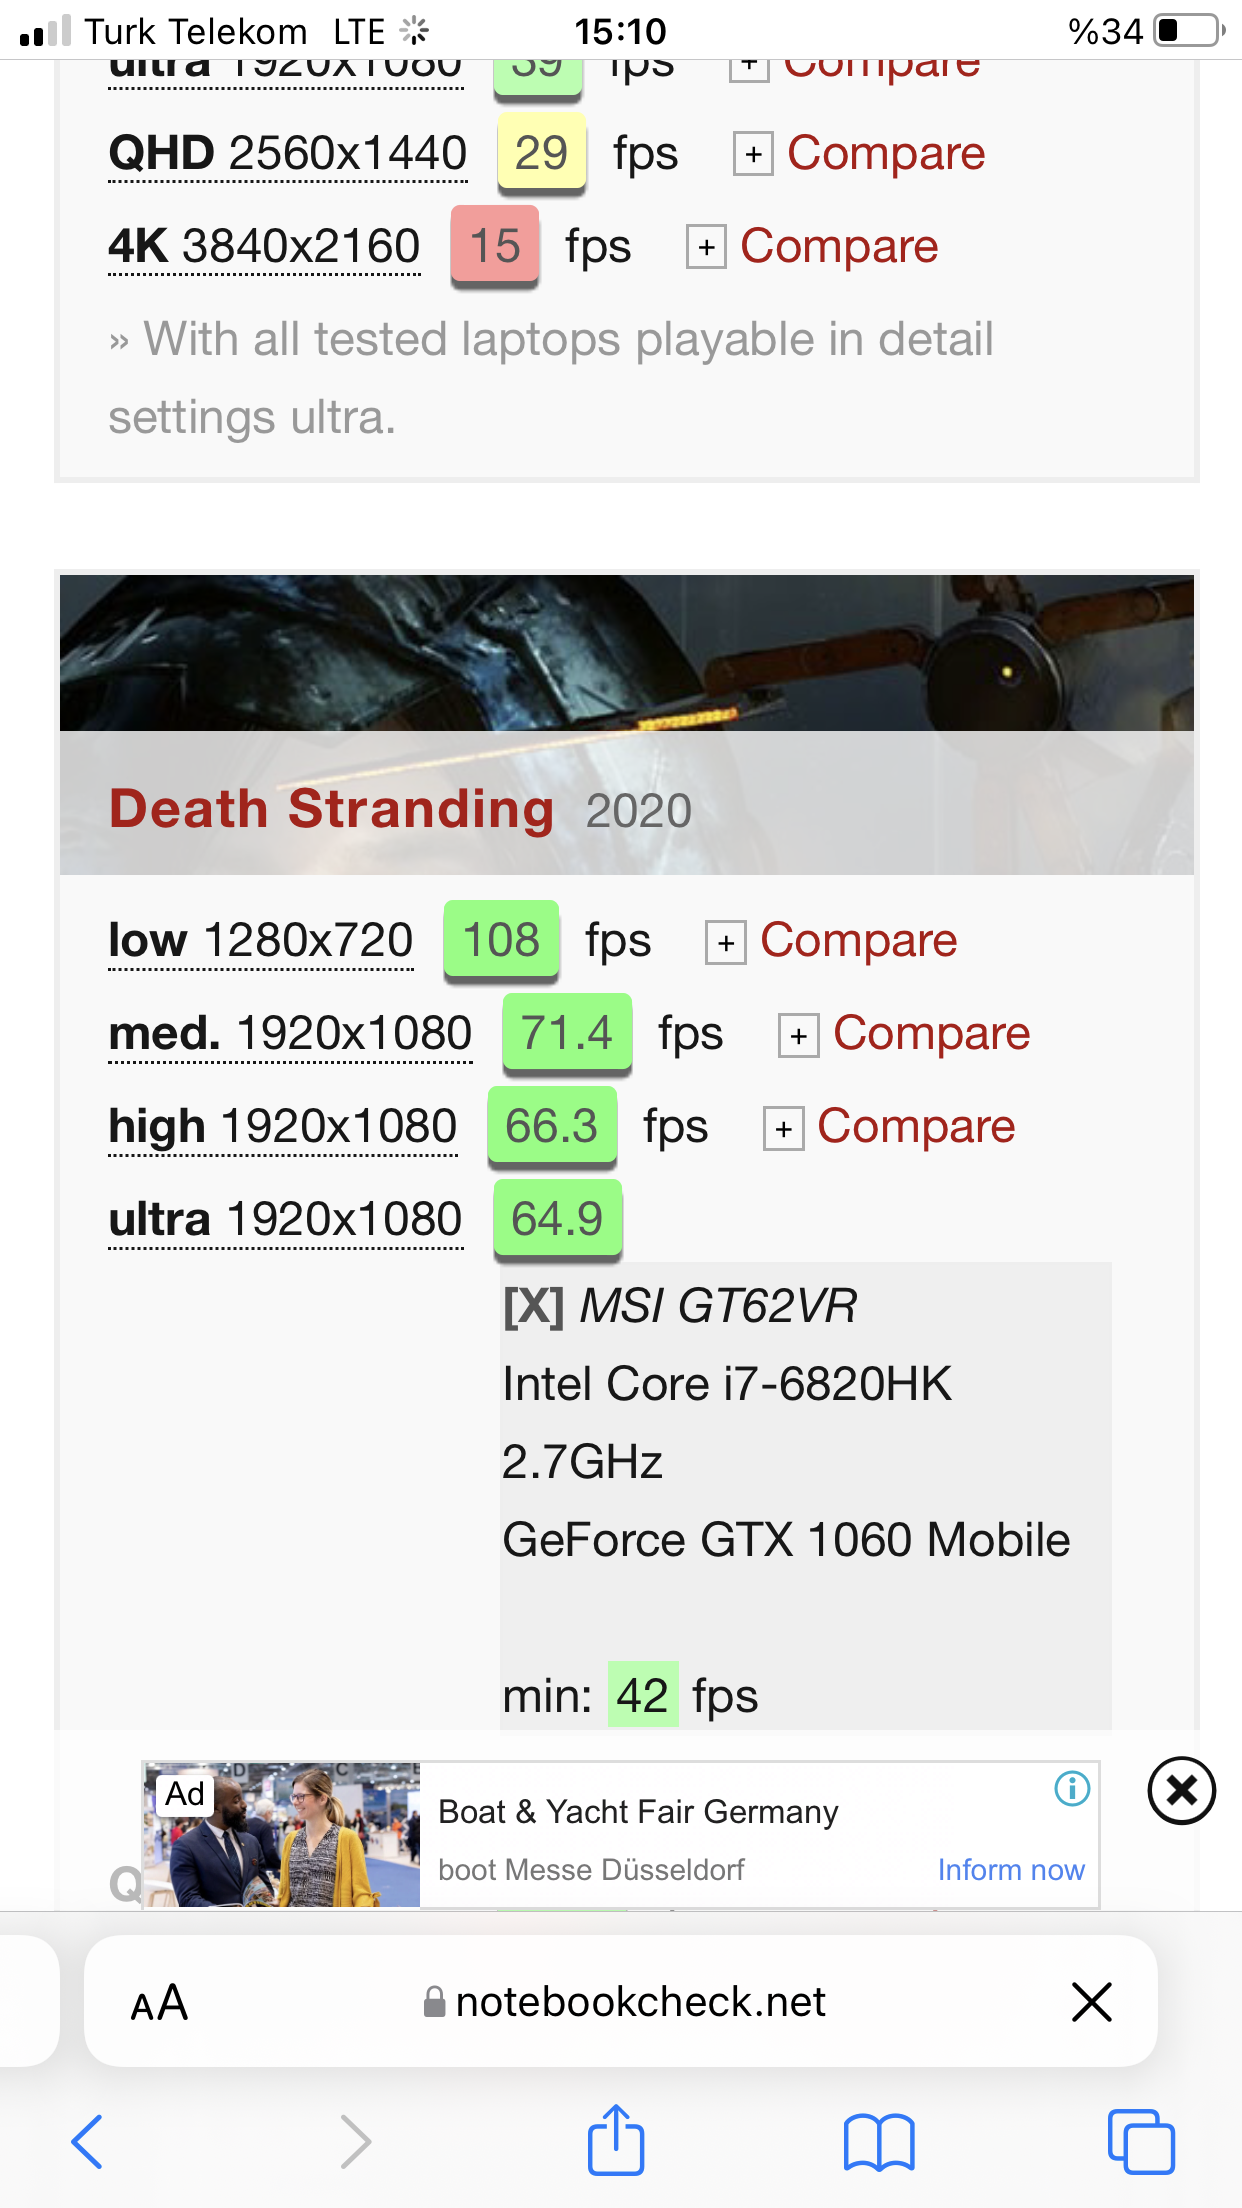Open the AA reader text-size menu
The width and height of the screenshot is (1242, 2208).
pyautogui.click(x=159, y=2002)
